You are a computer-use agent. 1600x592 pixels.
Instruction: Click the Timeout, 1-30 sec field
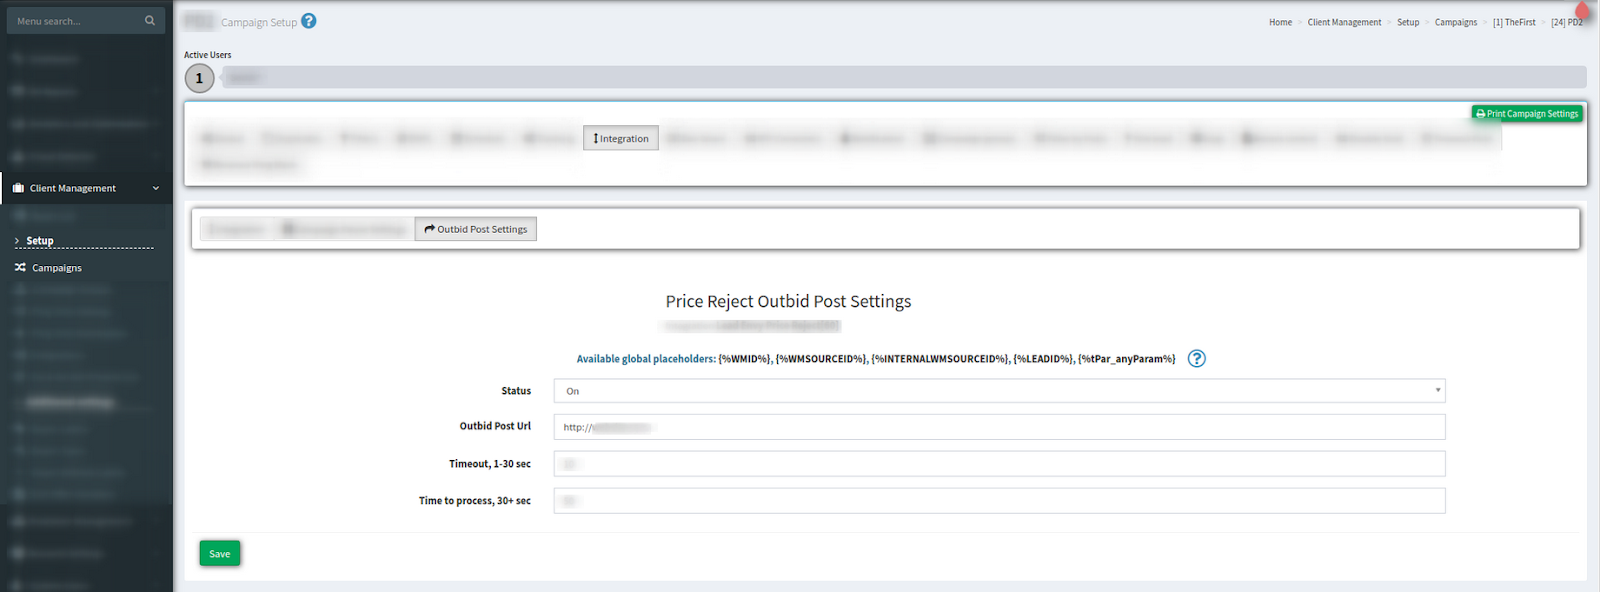999,464
